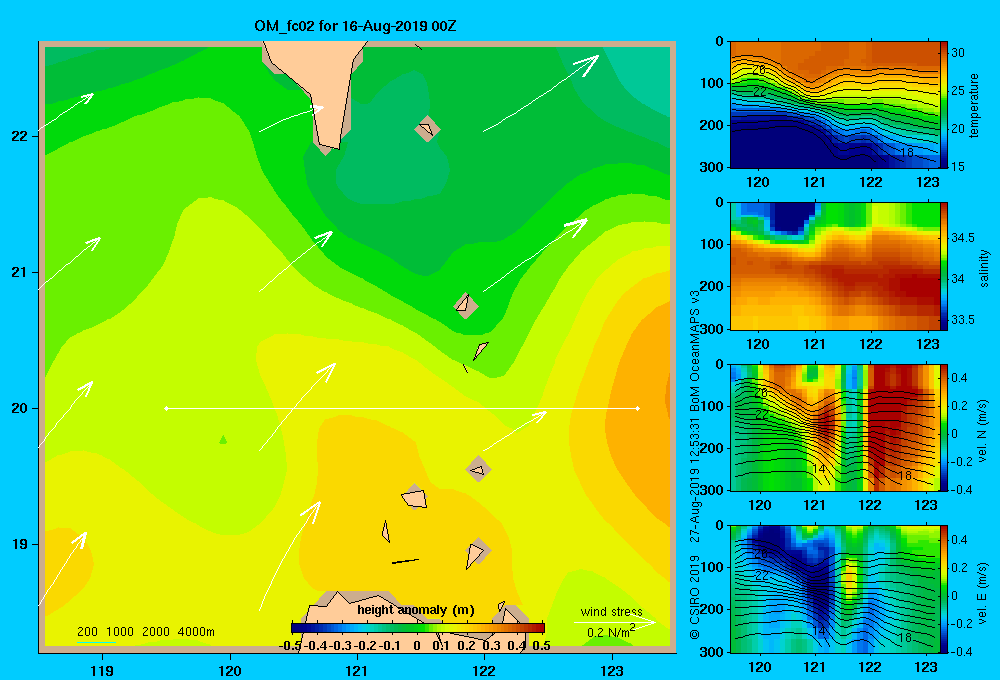
Task: Click the west endpoint of the transect line
Action: point(166,408)
